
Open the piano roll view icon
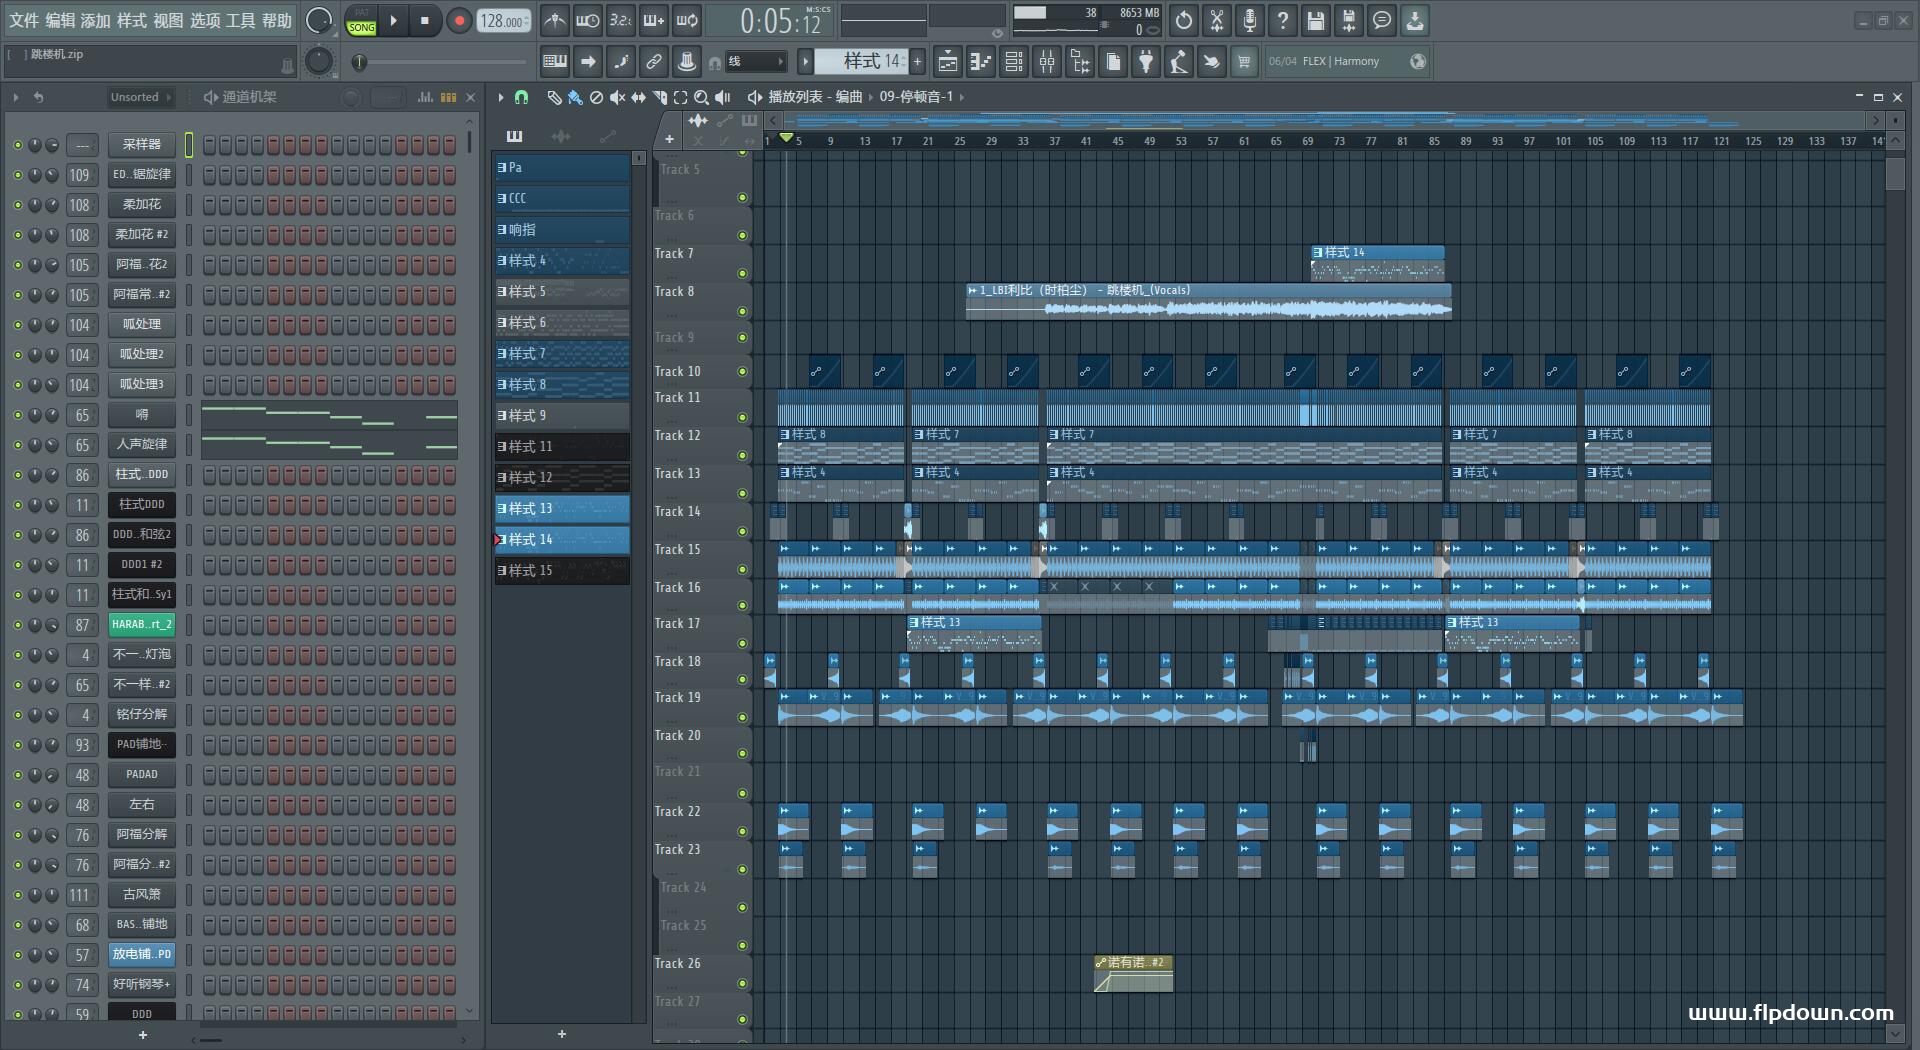[980, 62]
